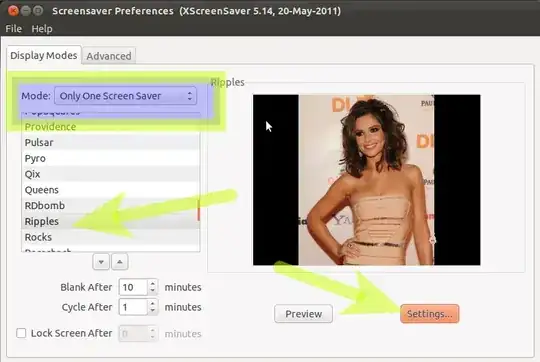Image resolution: width=540 pixels, height=362 pixels.
Task: Decrease Blank After minutes with spinner down arrow
Action: click(x=153, y=291)
